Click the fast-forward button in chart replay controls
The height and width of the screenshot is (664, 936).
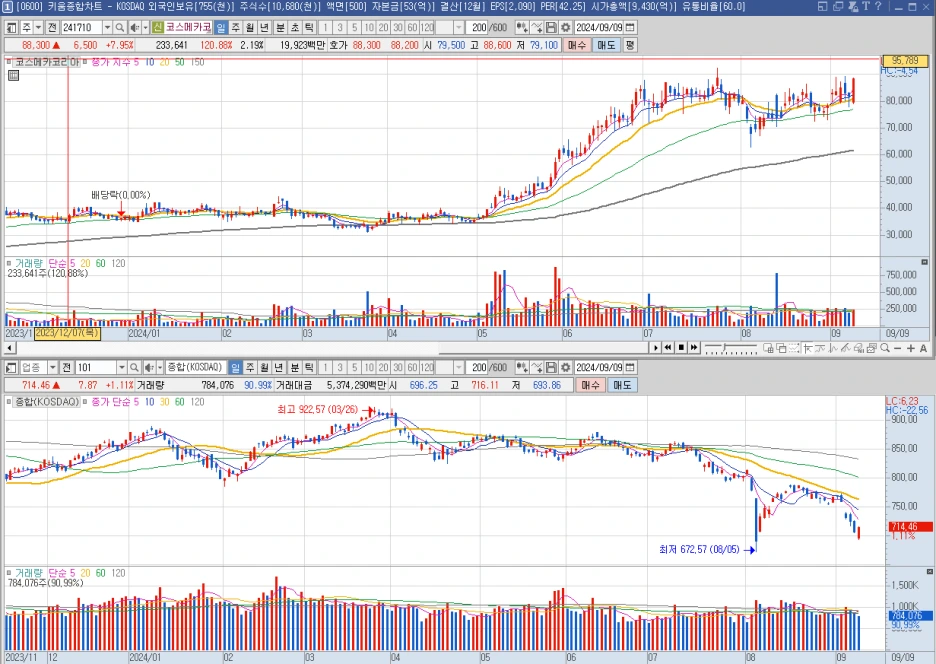coord(694,348)
